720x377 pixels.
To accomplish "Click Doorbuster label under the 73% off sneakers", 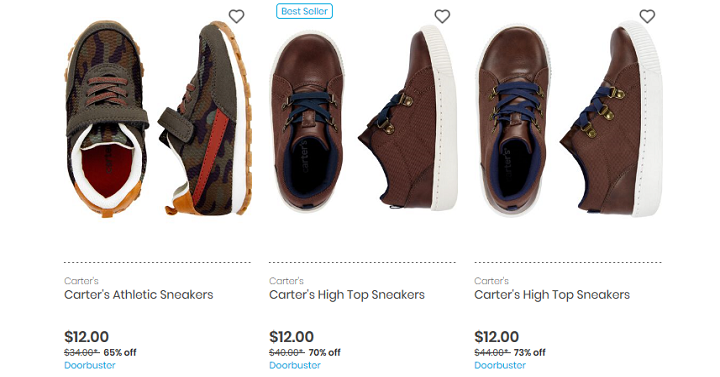I will click(500, 365).
